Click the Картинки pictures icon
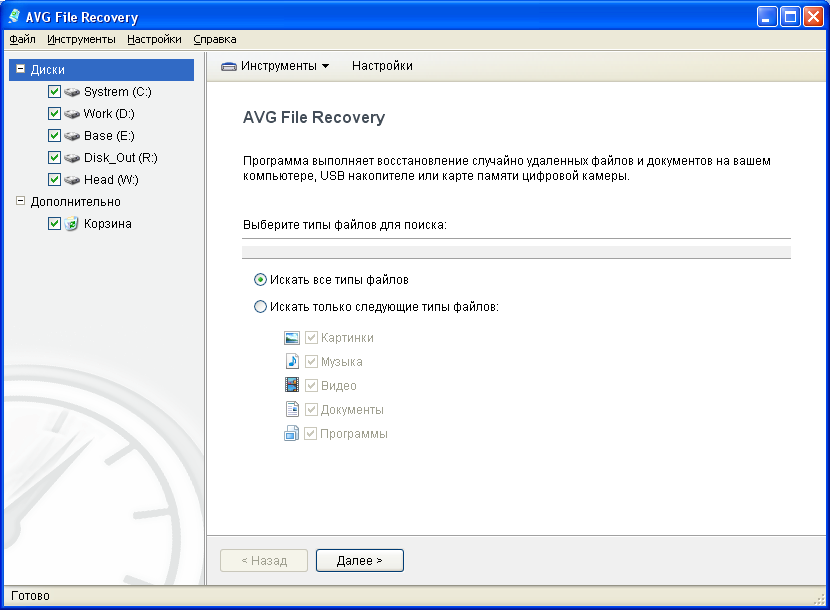Screen dimensions: 830x610 pos(292,338)
